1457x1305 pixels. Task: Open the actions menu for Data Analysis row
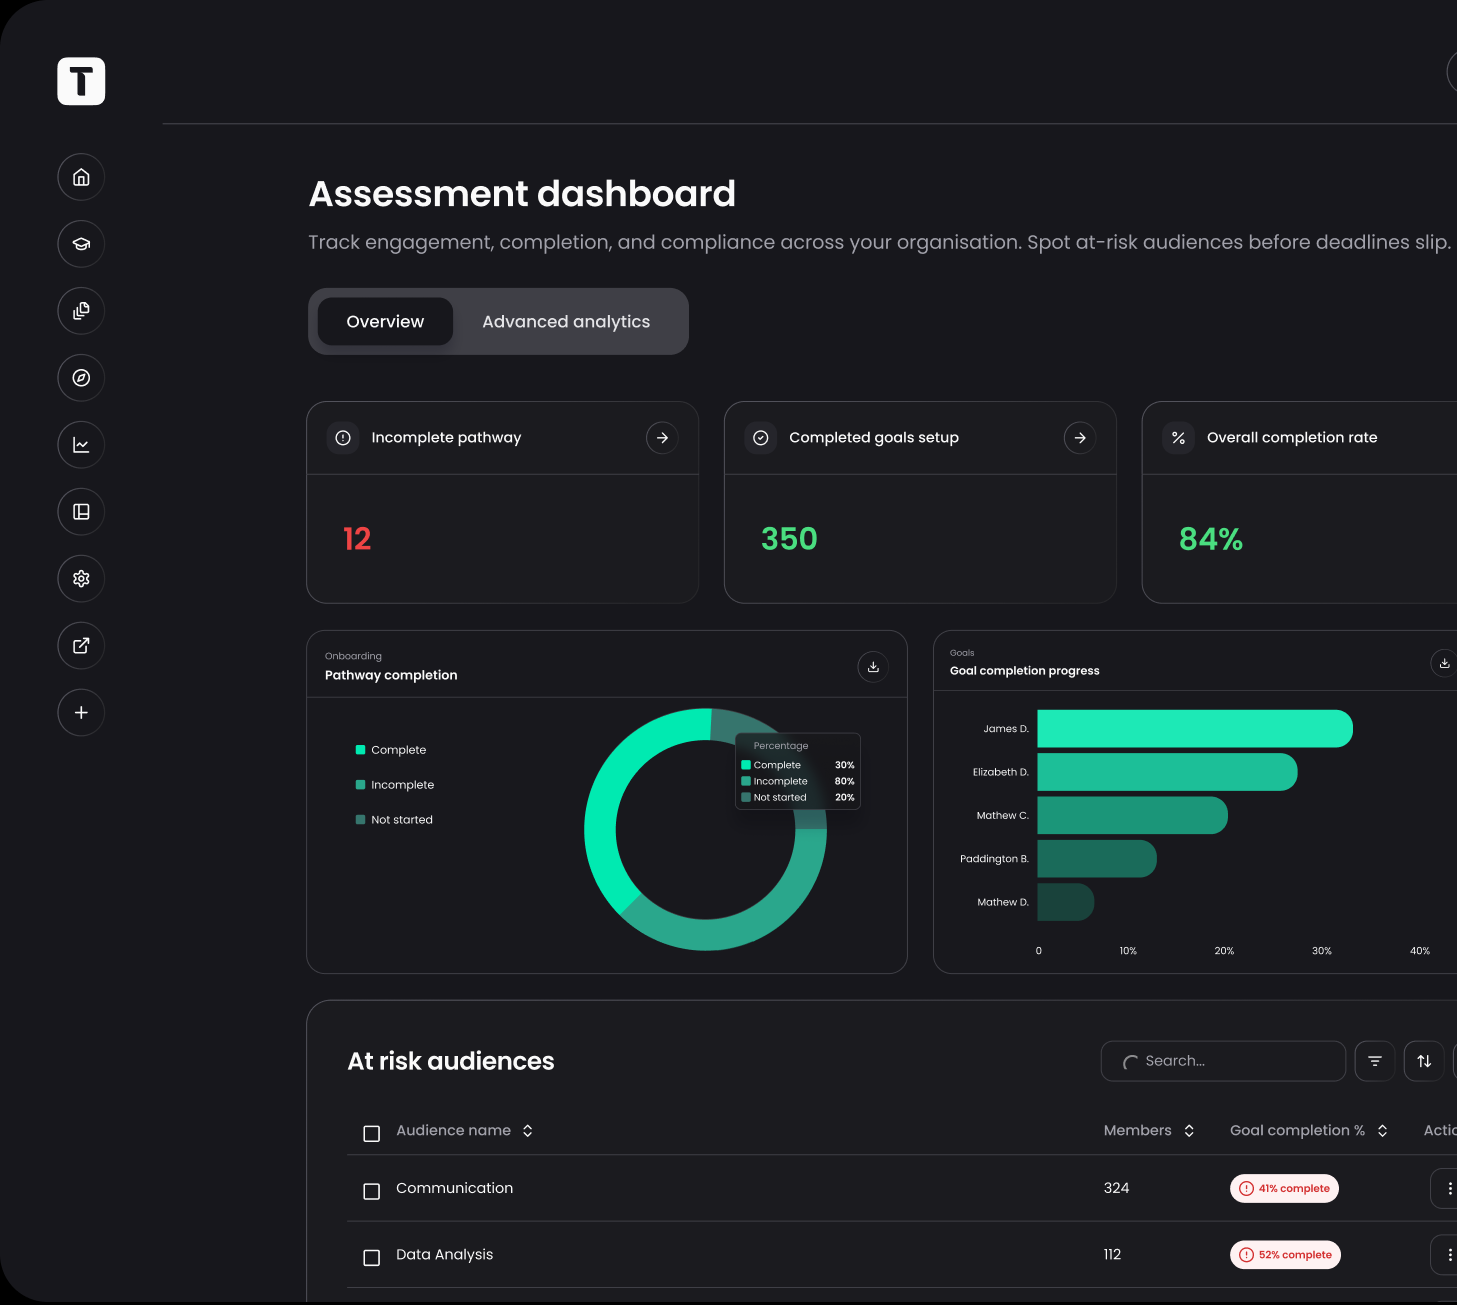pyautogui.click(x=1448, y=1255)
